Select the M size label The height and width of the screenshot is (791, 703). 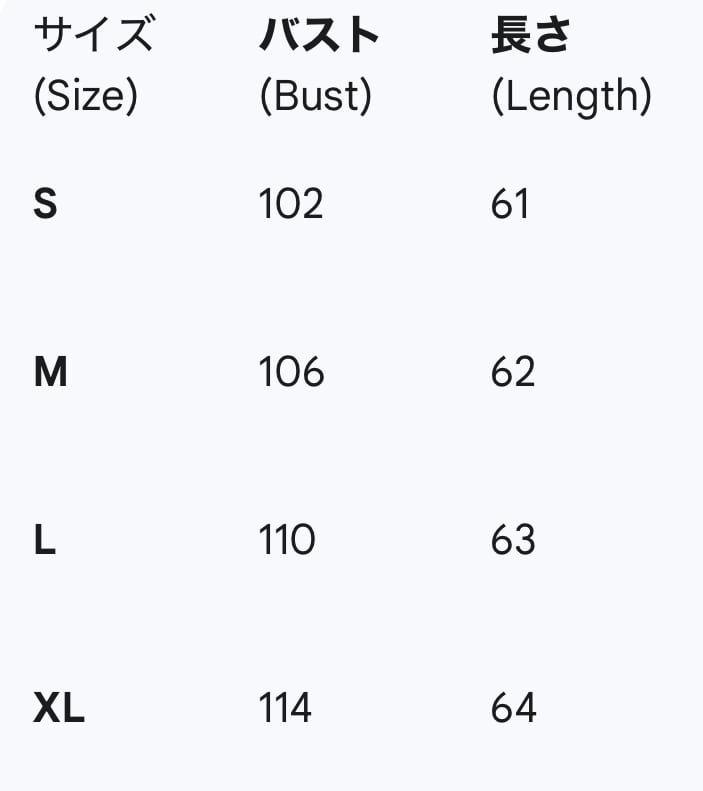click(51, 373)
